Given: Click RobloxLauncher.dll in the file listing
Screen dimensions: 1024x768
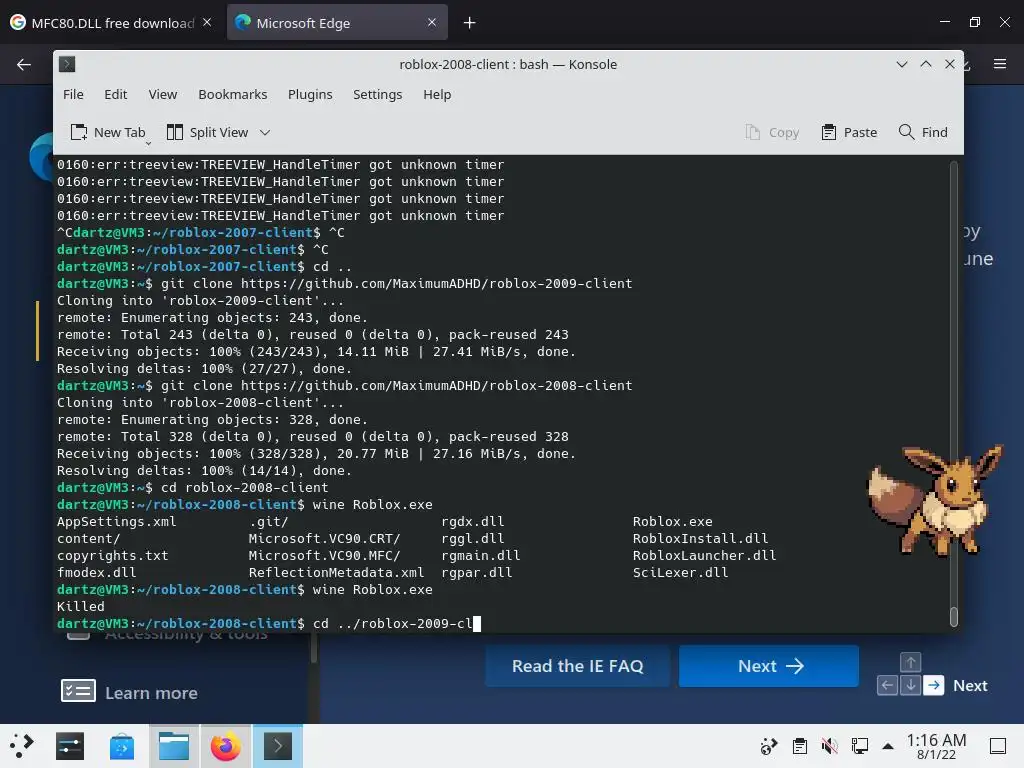Looking at the screenshot, I should coord(704,556).
